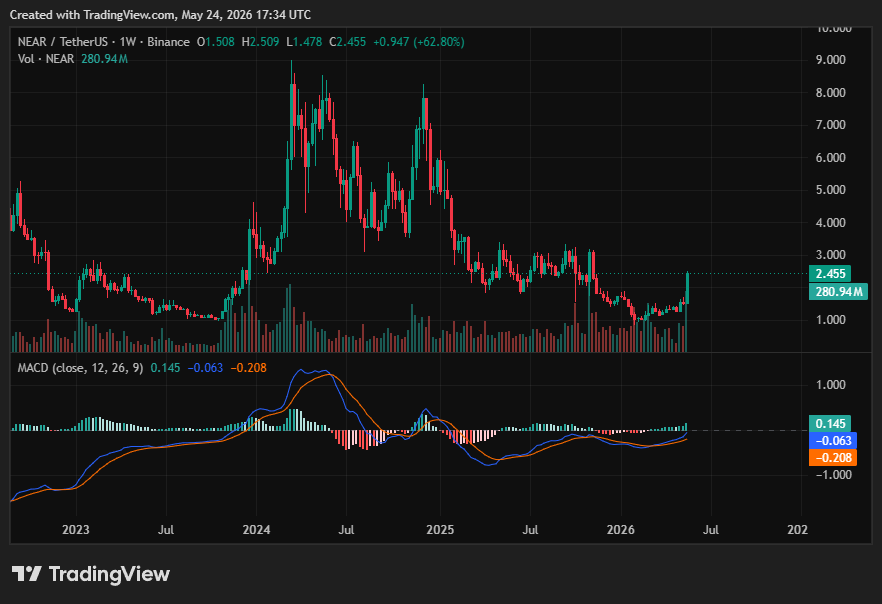Click the change value +0.947 (+62.80%)

(418, 42)
